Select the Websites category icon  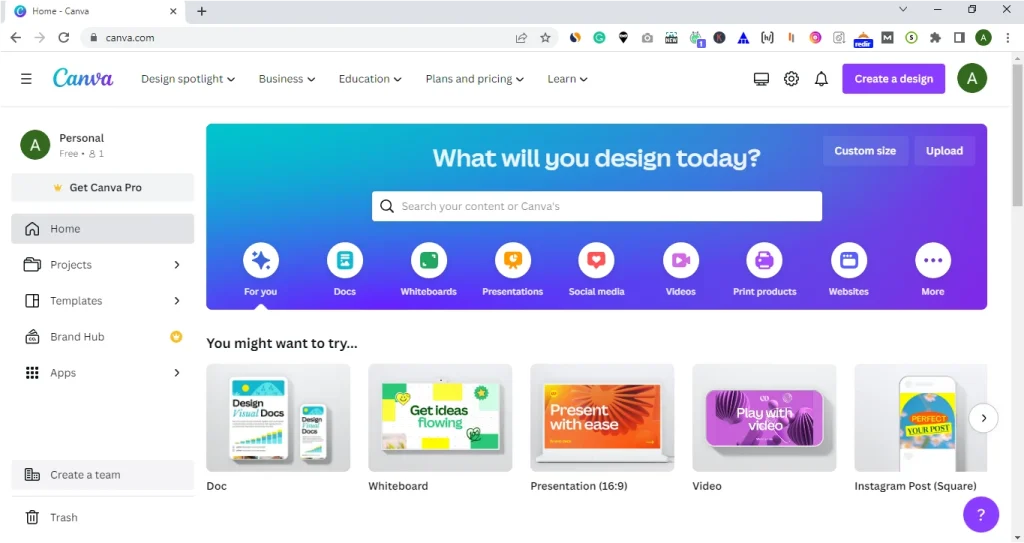click(x=848, y=261)
